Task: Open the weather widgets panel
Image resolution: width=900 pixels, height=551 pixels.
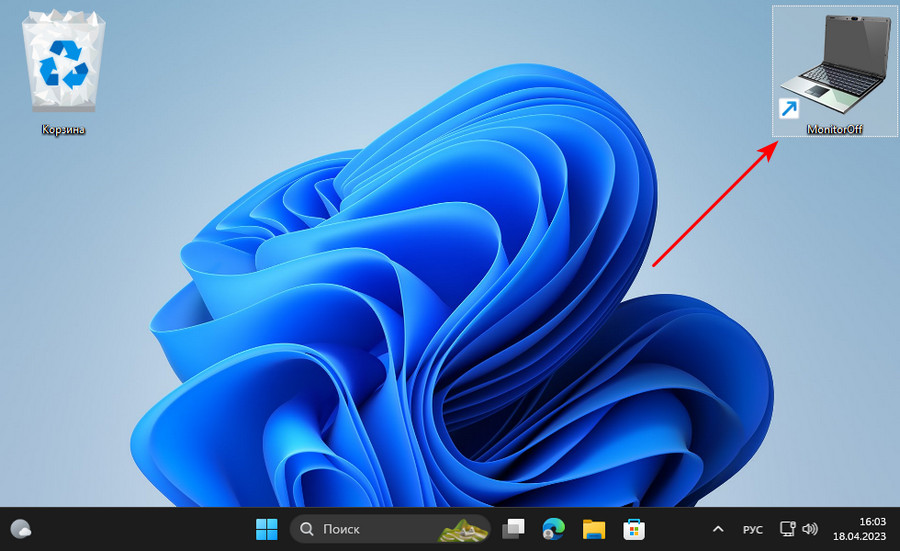Action: [22, 528]
